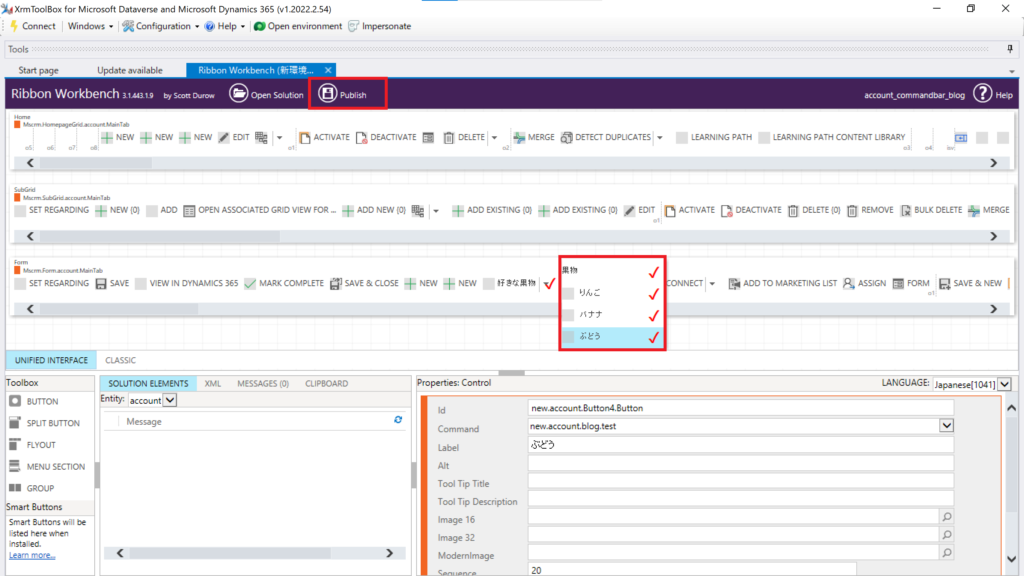The image size is (1024, 576).
Task: Select the ぶどう flyout menu item
Action: [611, 336]
